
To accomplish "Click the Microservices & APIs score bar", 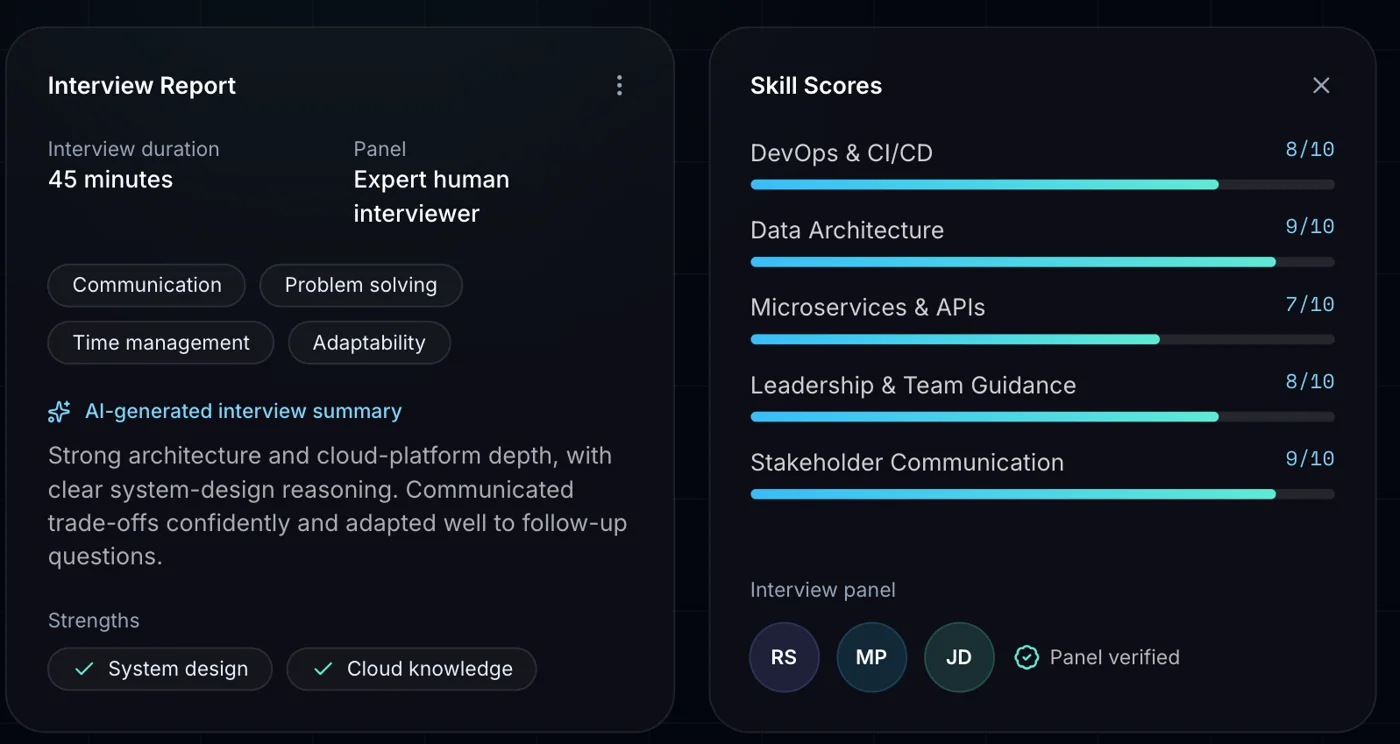I will [x=1042, y=339].
